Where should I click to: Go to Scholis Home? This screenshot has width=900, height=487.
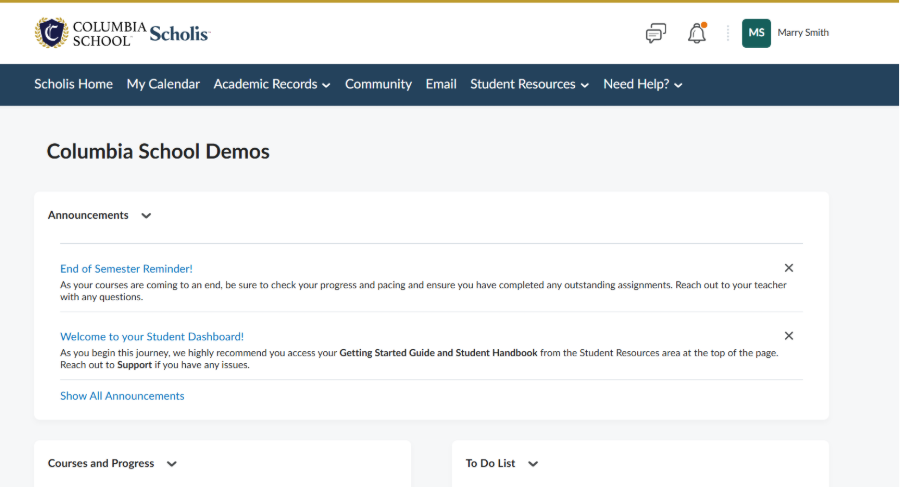(73, 84)
